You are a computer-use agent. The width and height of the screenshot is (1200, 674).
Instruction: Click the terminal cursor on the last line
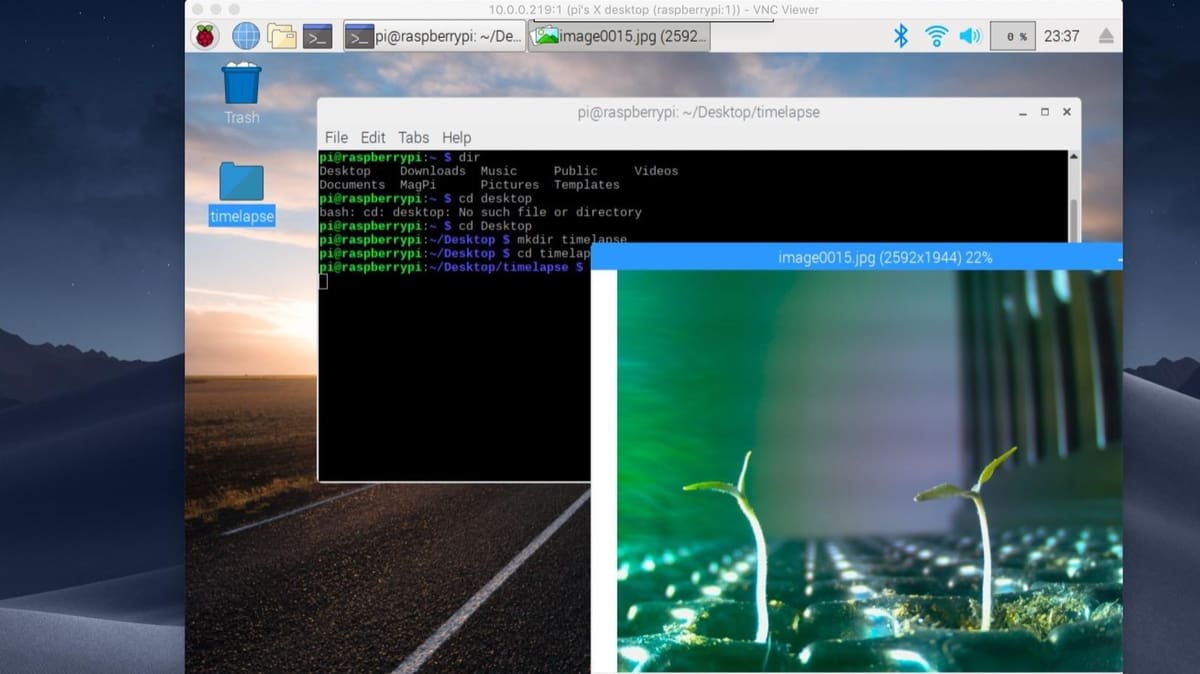pyautogui.click(x=323, y=282)
